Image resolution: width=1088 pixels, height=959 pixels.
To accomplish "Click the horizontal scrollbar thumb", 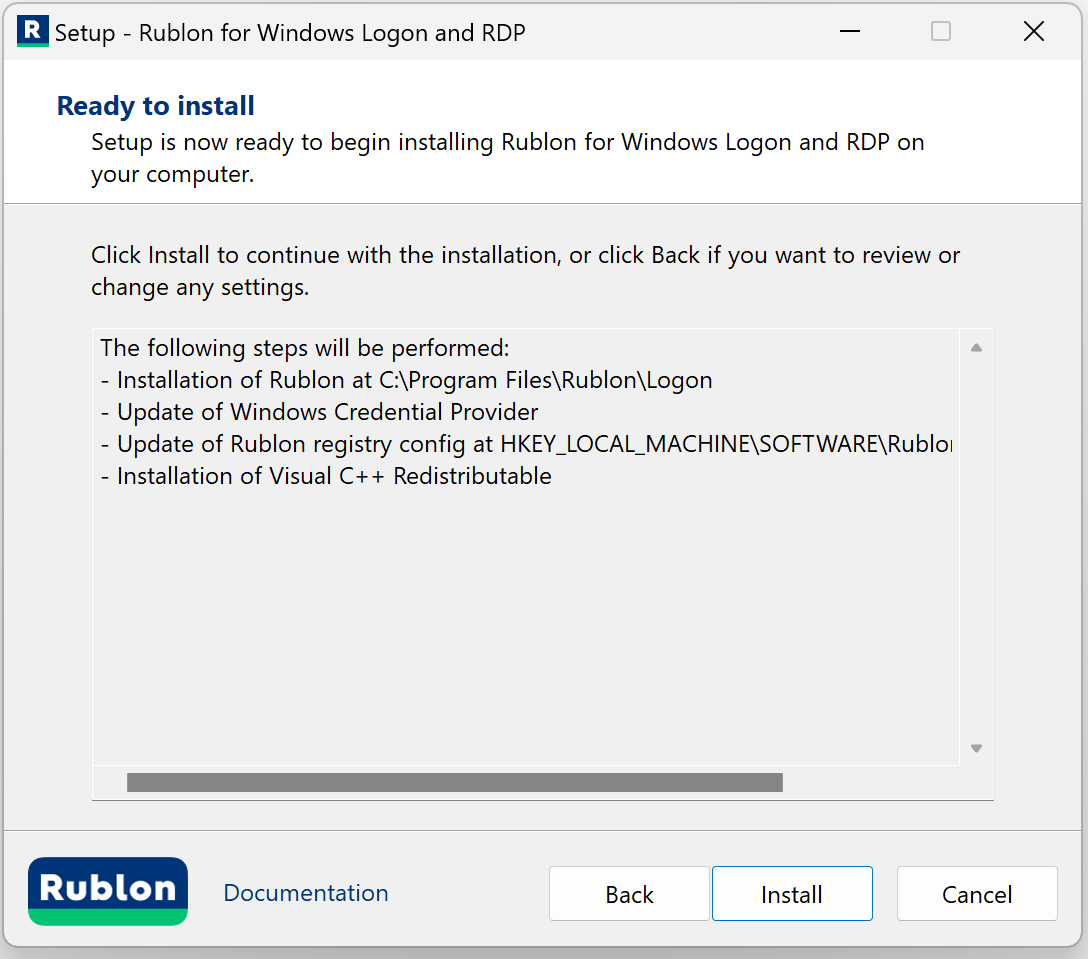I will [x=454, y=782].
